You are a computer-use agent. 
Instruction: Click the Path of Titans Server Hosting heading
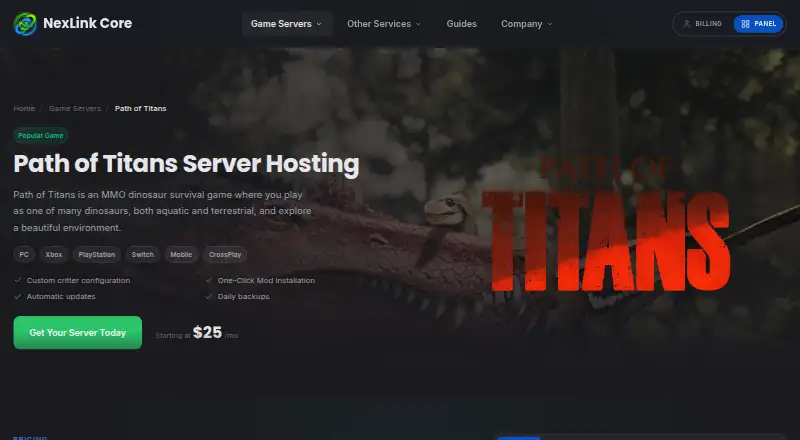186,164
